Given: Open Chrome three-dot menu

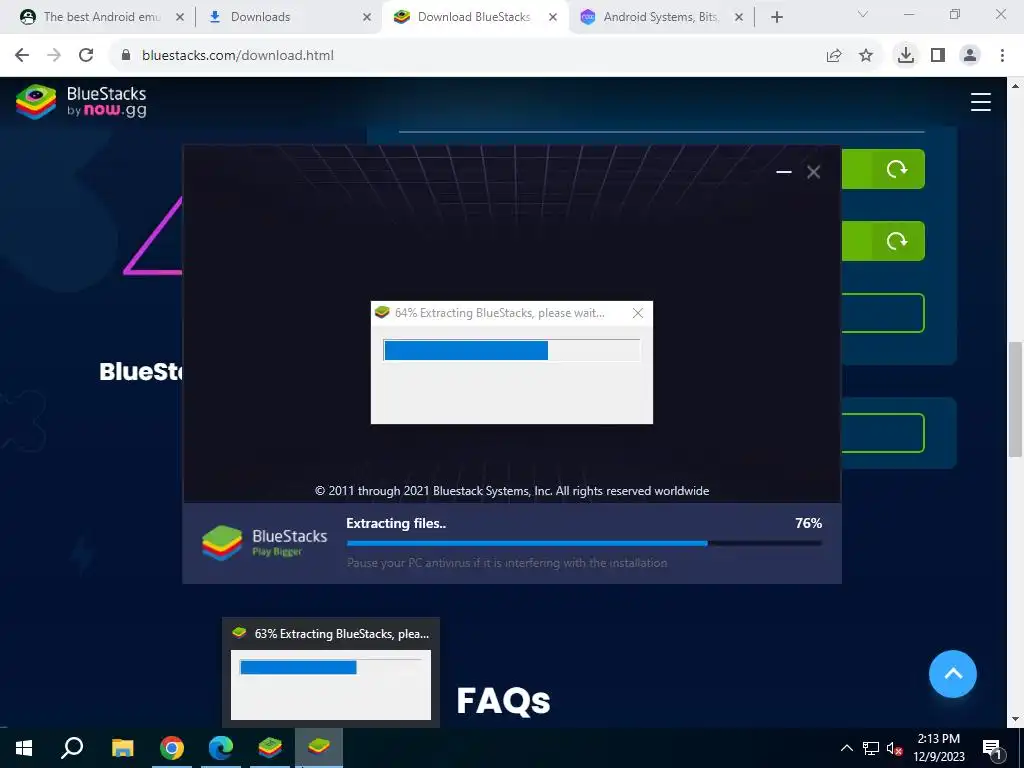Looking at the screenshot, I should (x=1002, y=56).
